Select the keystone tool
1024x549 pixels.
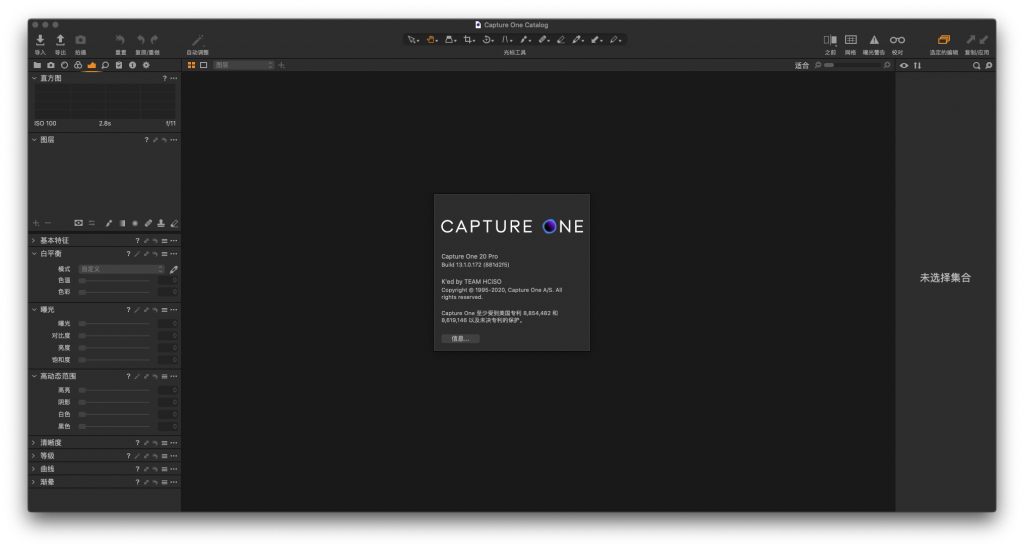[505, 40]
